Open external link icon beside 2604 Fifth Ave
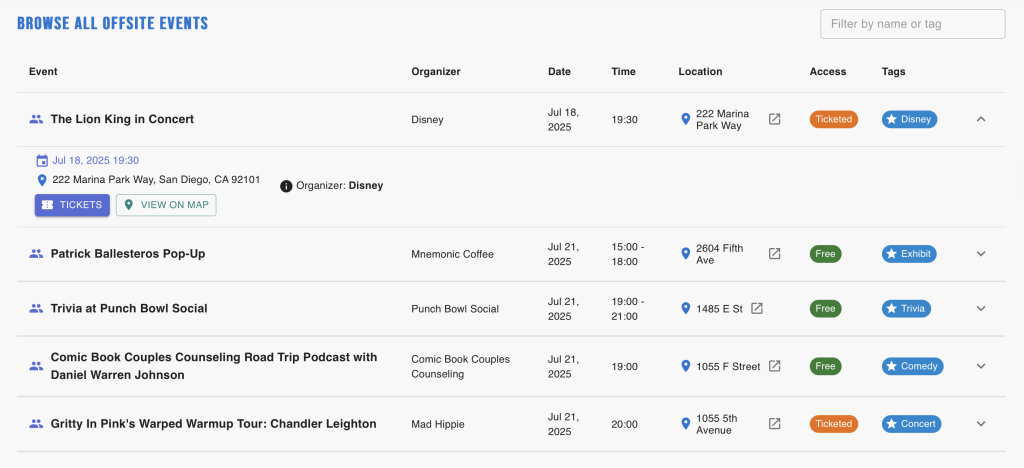The width and height of the screenshot is (1024, 468). [x=774, y=254]
